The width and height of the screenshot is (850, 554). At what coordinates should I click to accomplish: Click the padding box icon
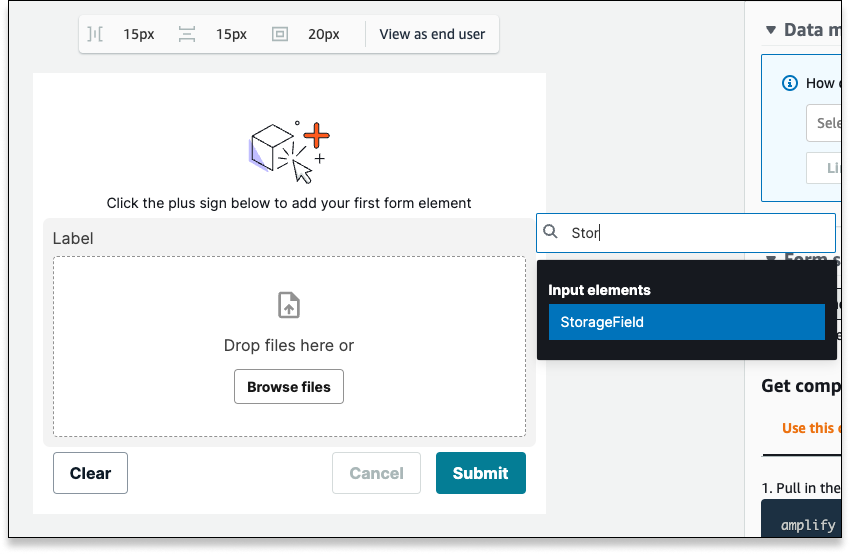click(280, 35)
